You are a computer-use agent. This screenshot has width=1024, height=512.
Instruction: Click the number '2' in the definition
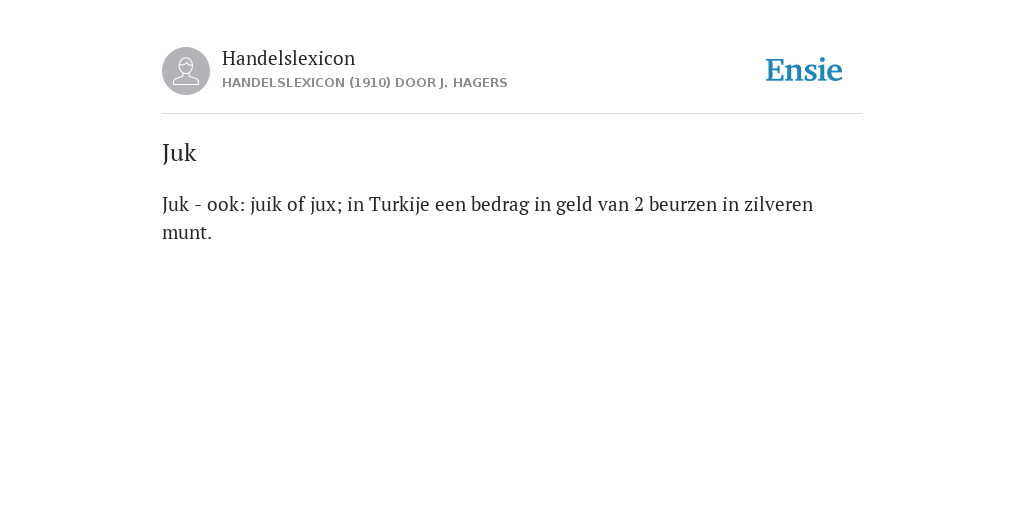(639, 204)
